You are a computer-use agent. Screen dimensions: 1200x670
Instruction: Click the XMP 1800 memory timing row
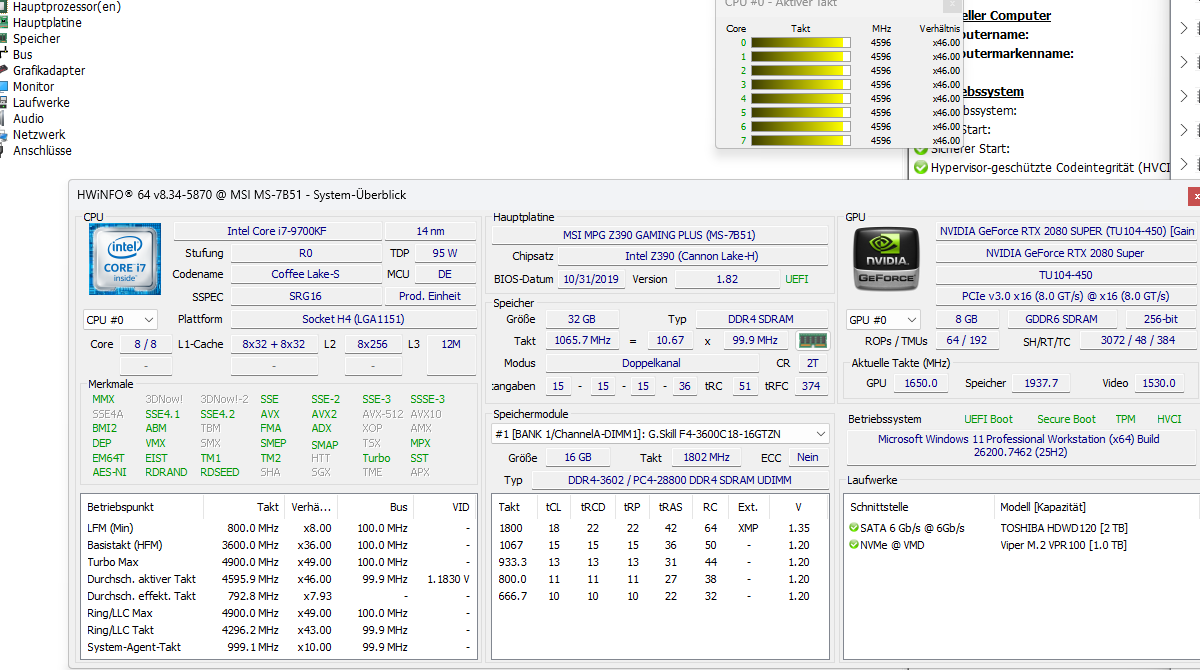click(x=660, y=528)
